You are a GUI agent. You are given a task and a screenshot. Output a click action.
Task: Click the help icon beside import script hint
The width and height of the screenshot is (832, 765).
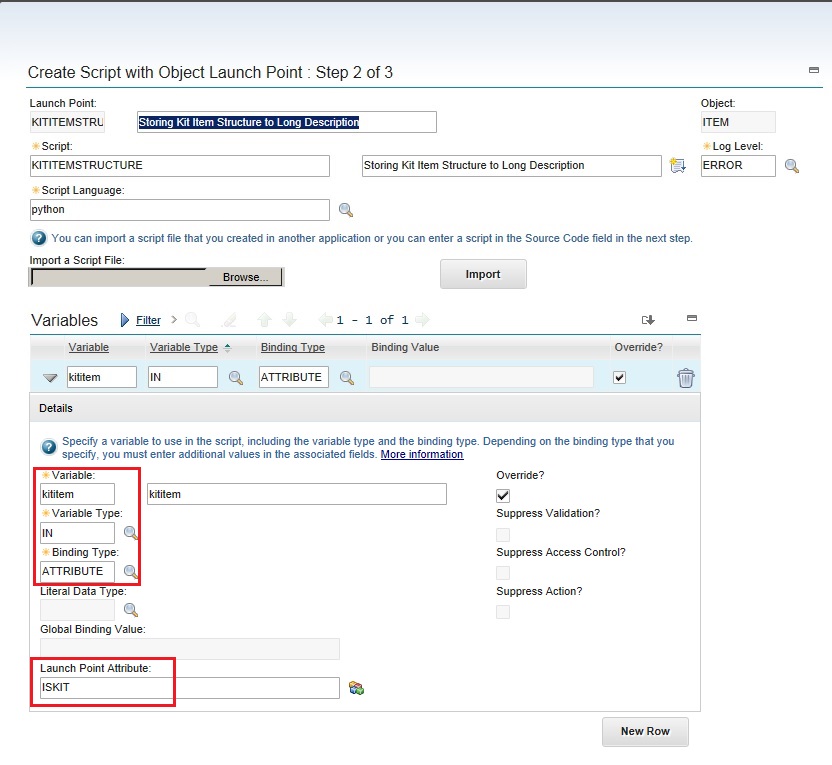tap(39, 238)
